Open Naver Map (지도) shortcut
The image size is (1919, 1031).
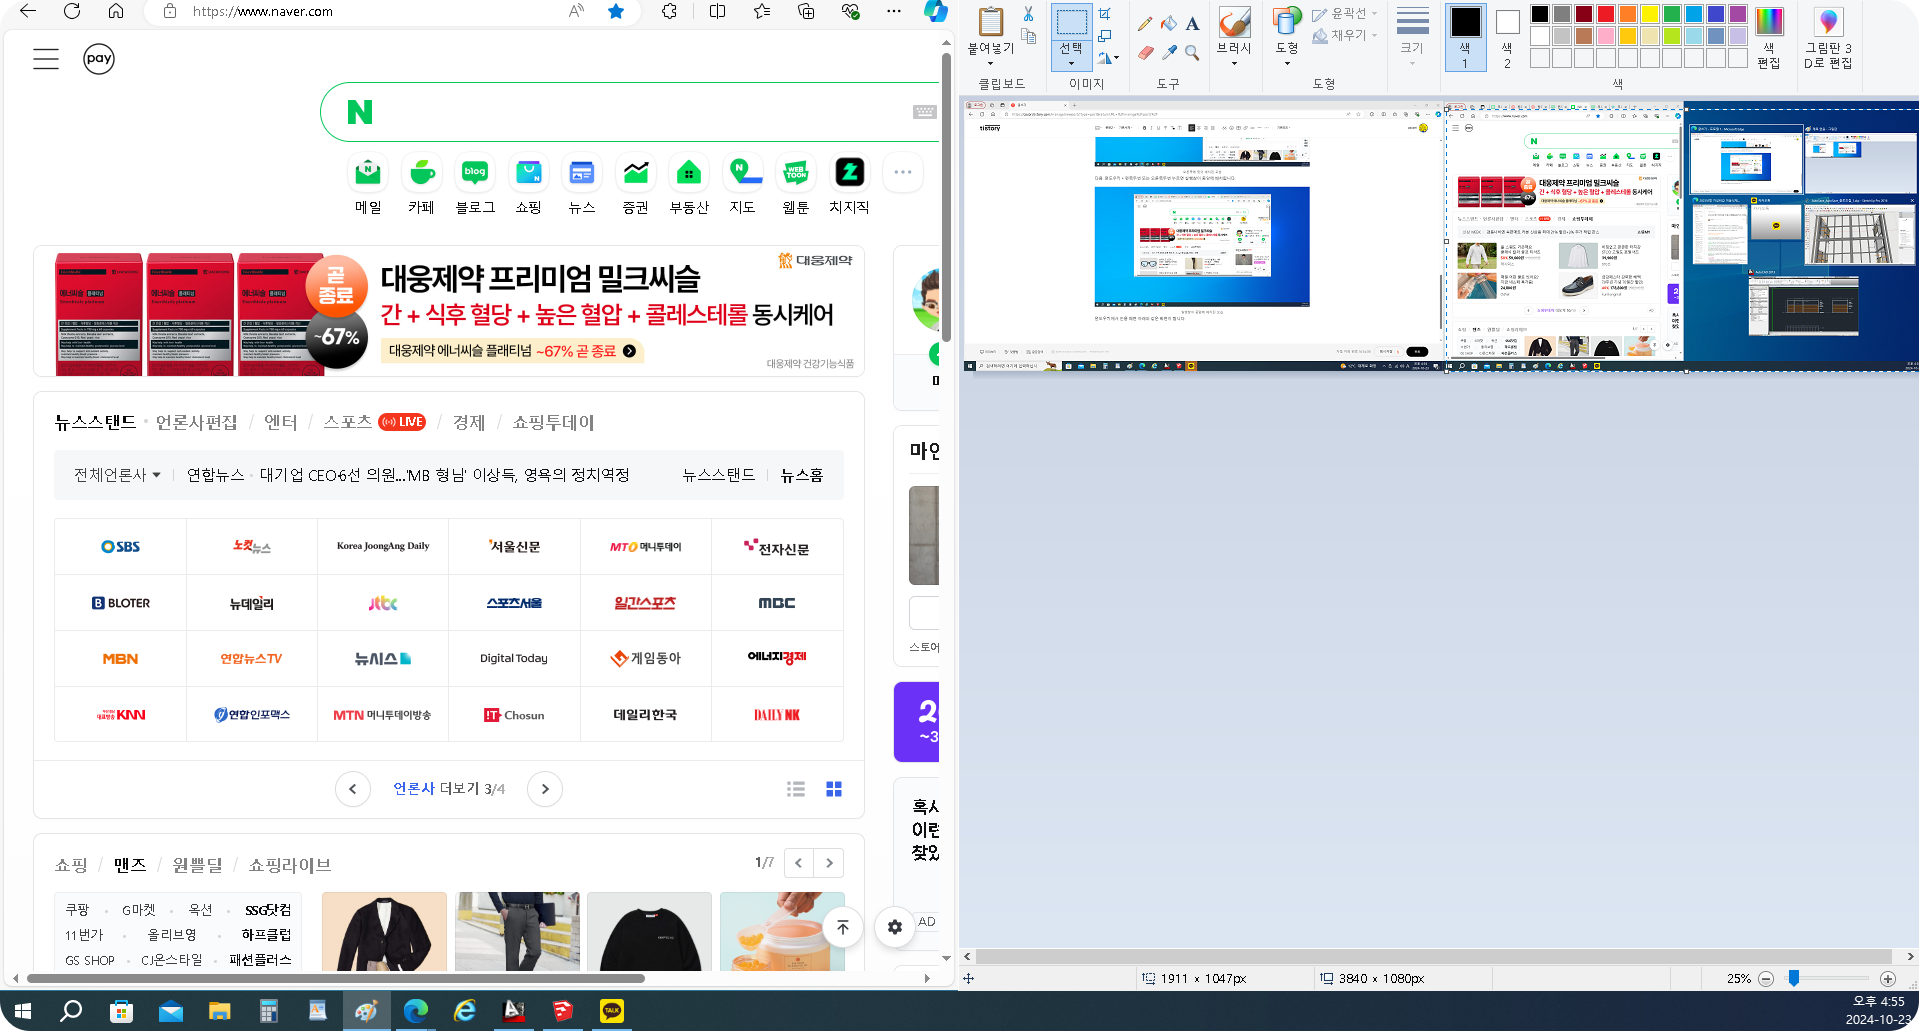coord(742,186)
